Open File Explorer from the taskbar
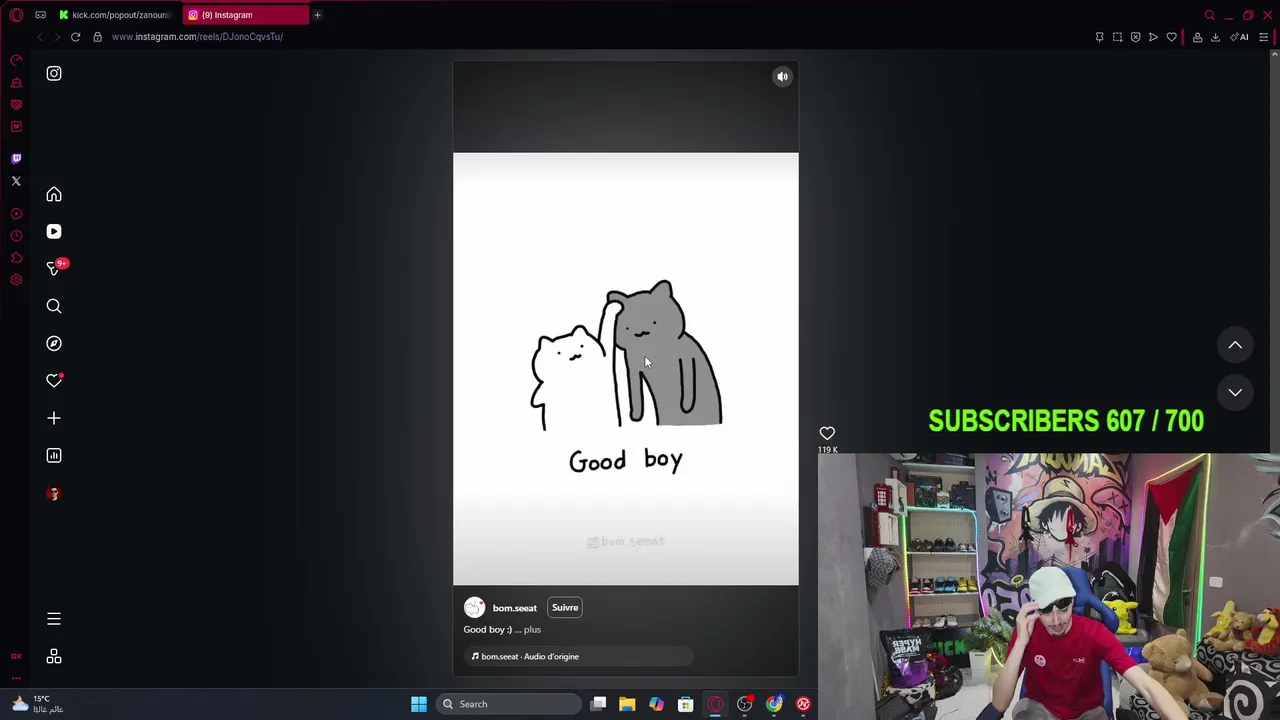 627,704
